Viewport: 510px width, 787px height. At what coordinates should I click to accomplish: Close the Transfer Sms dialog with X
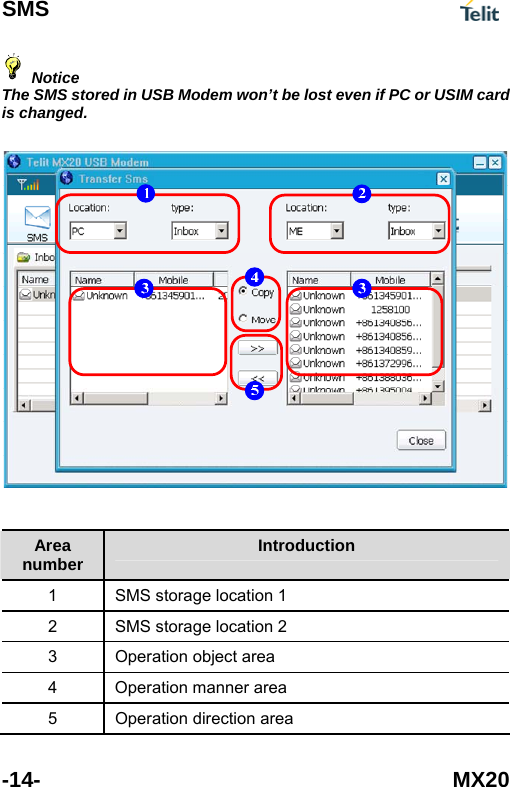443,179
